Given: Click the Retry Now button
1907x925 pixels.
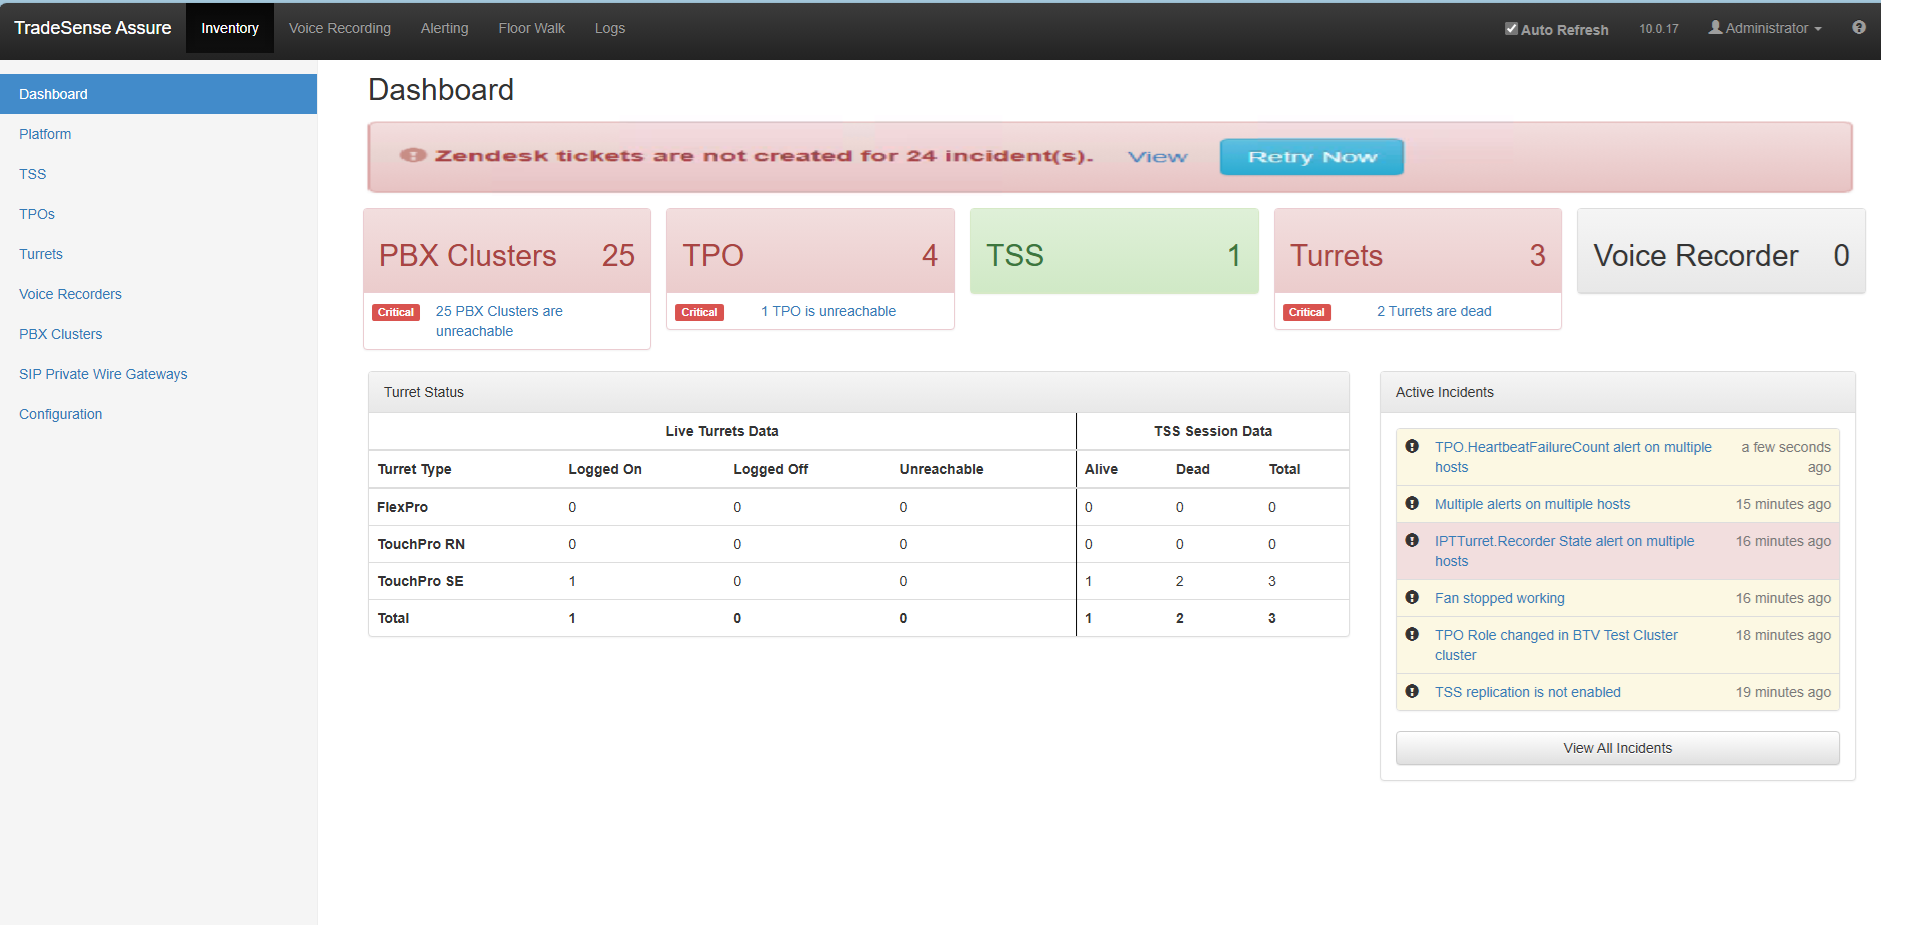Looking at the screenshot, I should [1312, 157].
